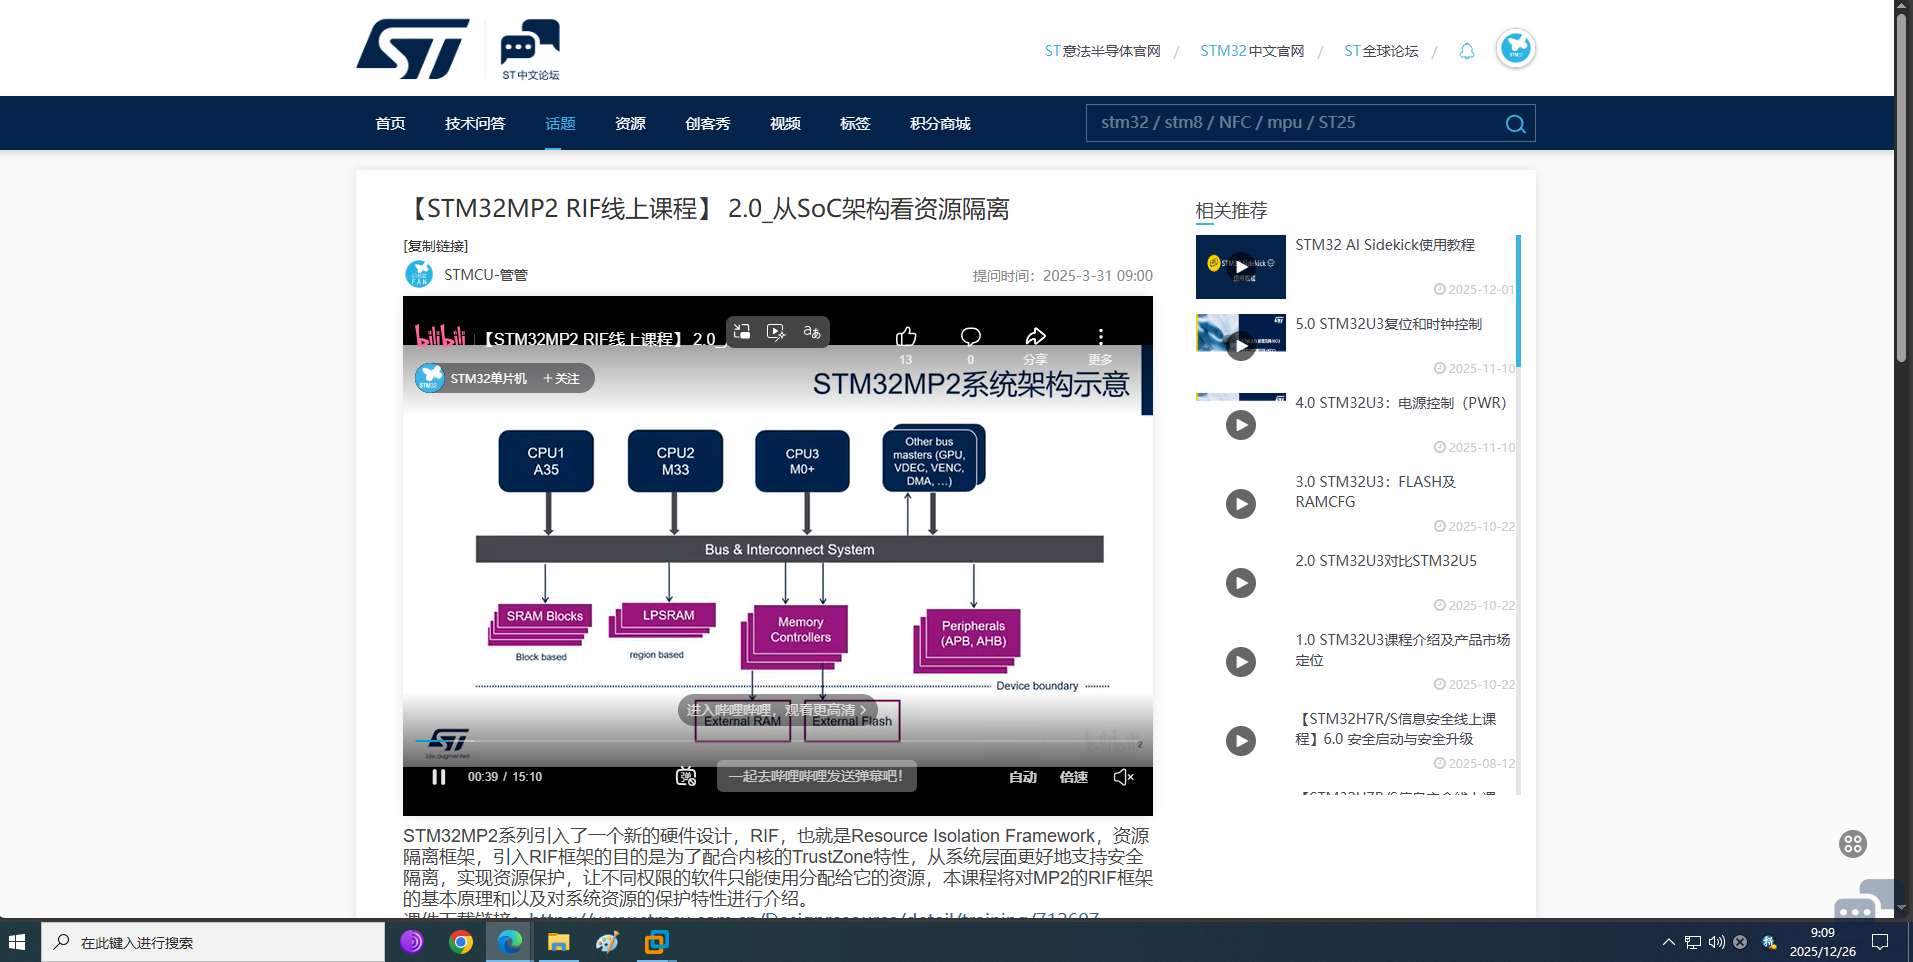This screenshot has height=962, width=1913.
Task: Like the video with thumbs-up icon
Action: 906,337
